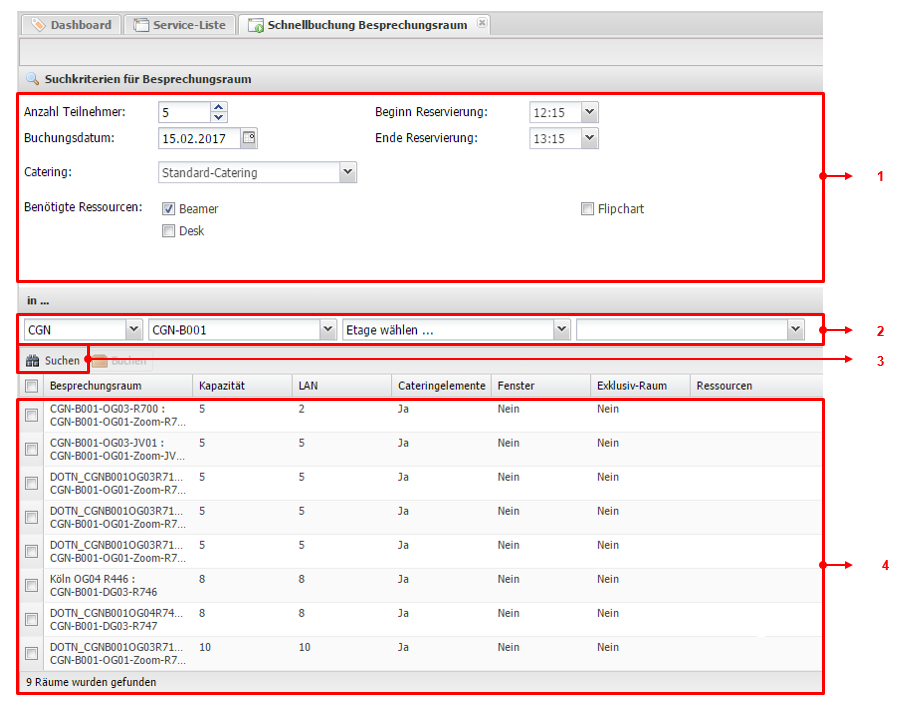Uncheck the Beamer resource checkbox
The image size is (907, 715).
point(168,209)
